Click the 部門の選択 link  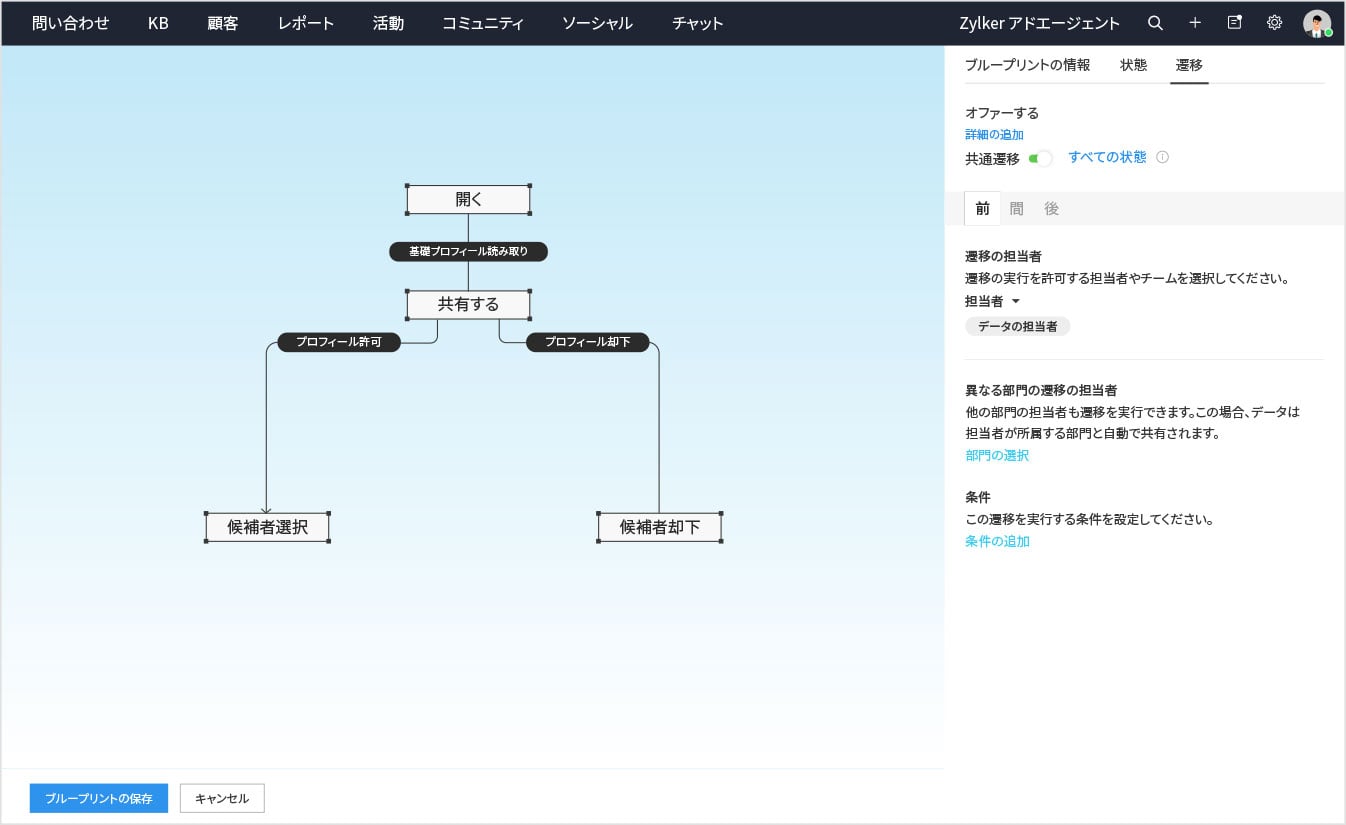pos(997,455)
